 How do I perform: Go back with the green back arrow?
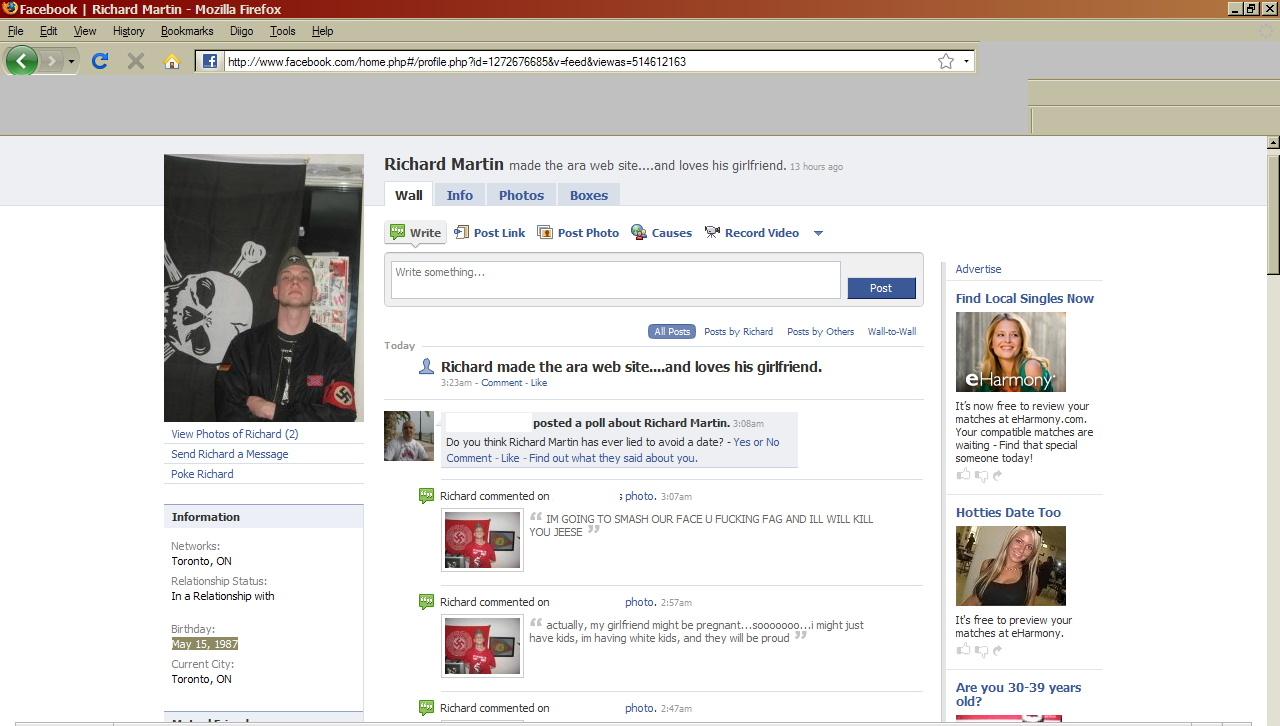coord(21,61)
